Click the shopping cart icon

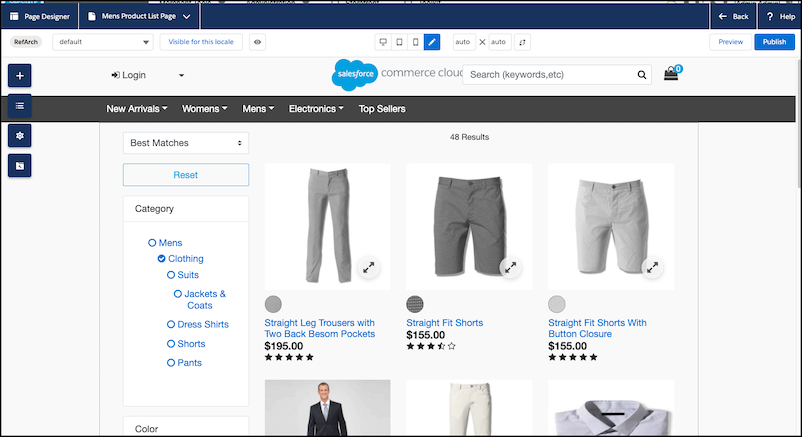click(x=670, y=74)
